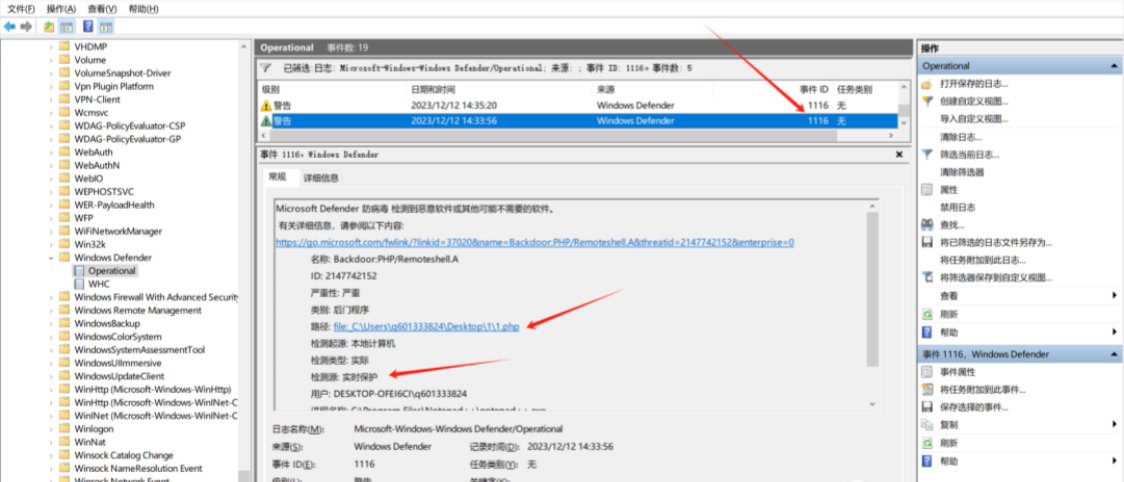The width and height of the screenshot is (1124, 482).
Task: Click 将任务附加到此事件... action
Action: coord(982,389)
